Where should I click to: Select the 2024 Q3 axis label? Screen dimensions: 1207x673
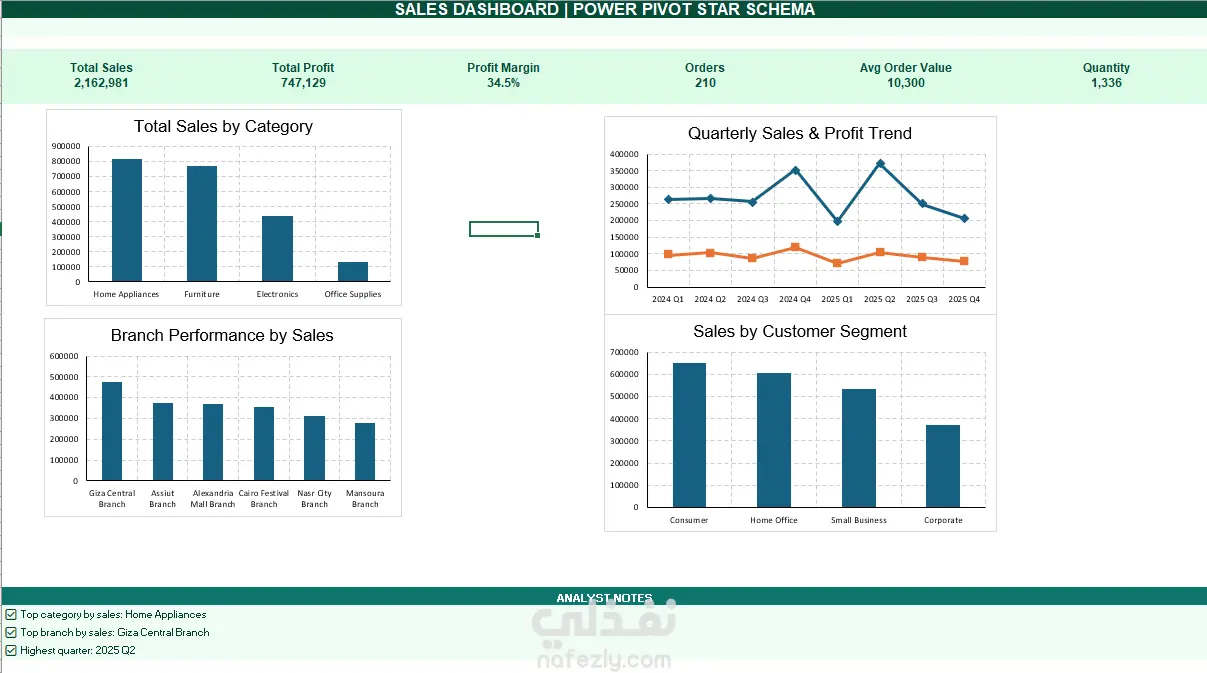(x=752, y=299)
